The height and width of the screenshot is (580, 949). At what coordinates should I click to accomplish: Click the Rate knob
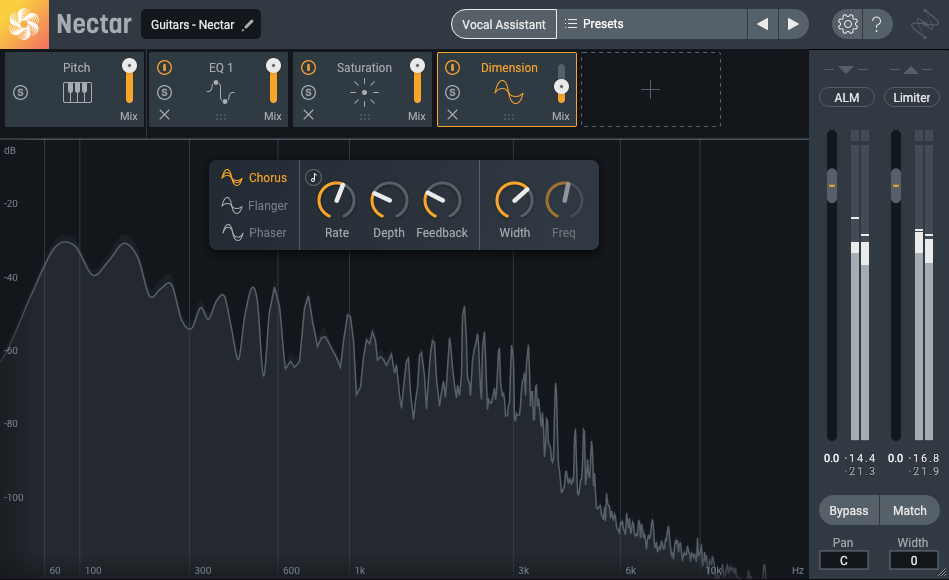pyautogui.click(x=337, y=200)
